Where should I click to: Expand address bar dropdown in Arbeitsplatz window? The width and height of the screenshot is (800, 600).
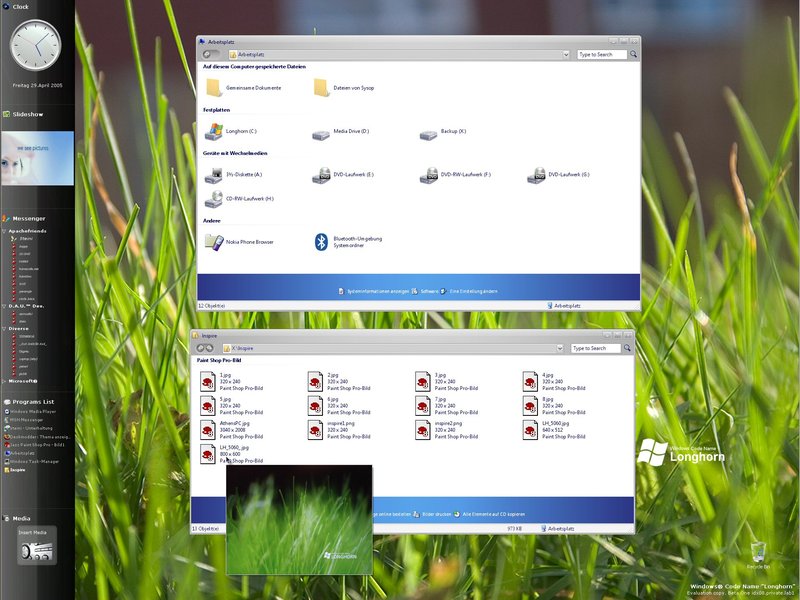click(566, 55)
